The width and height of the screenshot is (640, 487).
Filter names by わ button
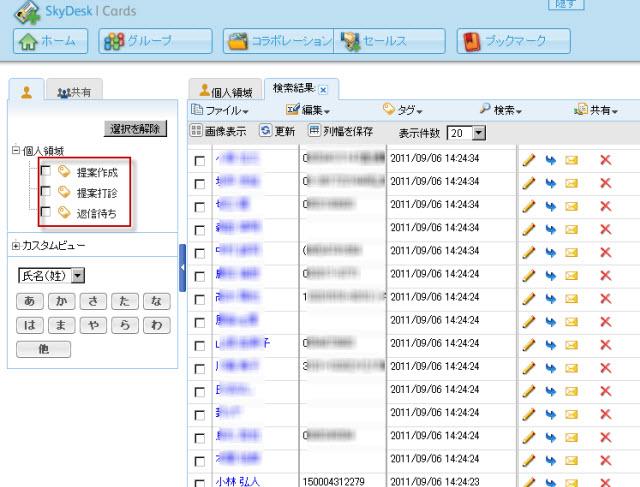click(157, 325)
